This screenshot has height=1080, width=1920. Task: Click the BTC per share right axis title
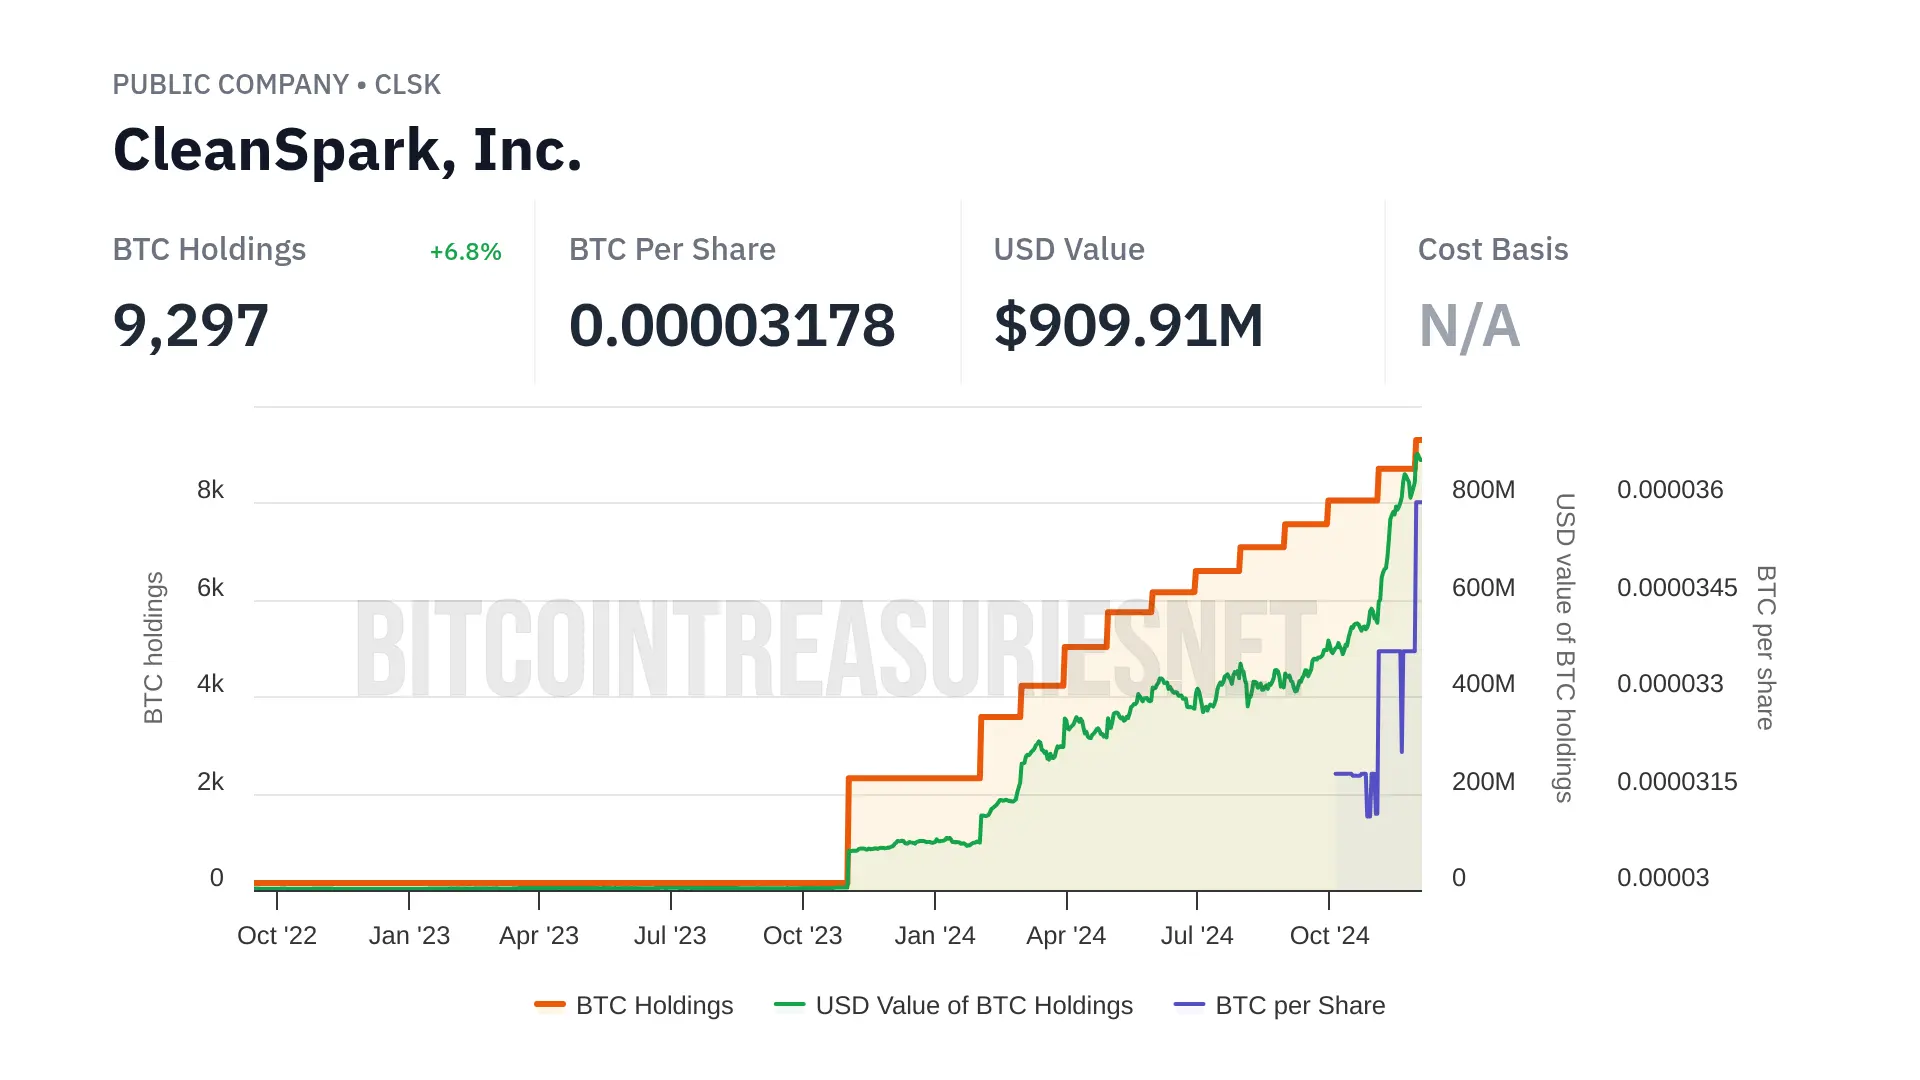pos(1766,647)
